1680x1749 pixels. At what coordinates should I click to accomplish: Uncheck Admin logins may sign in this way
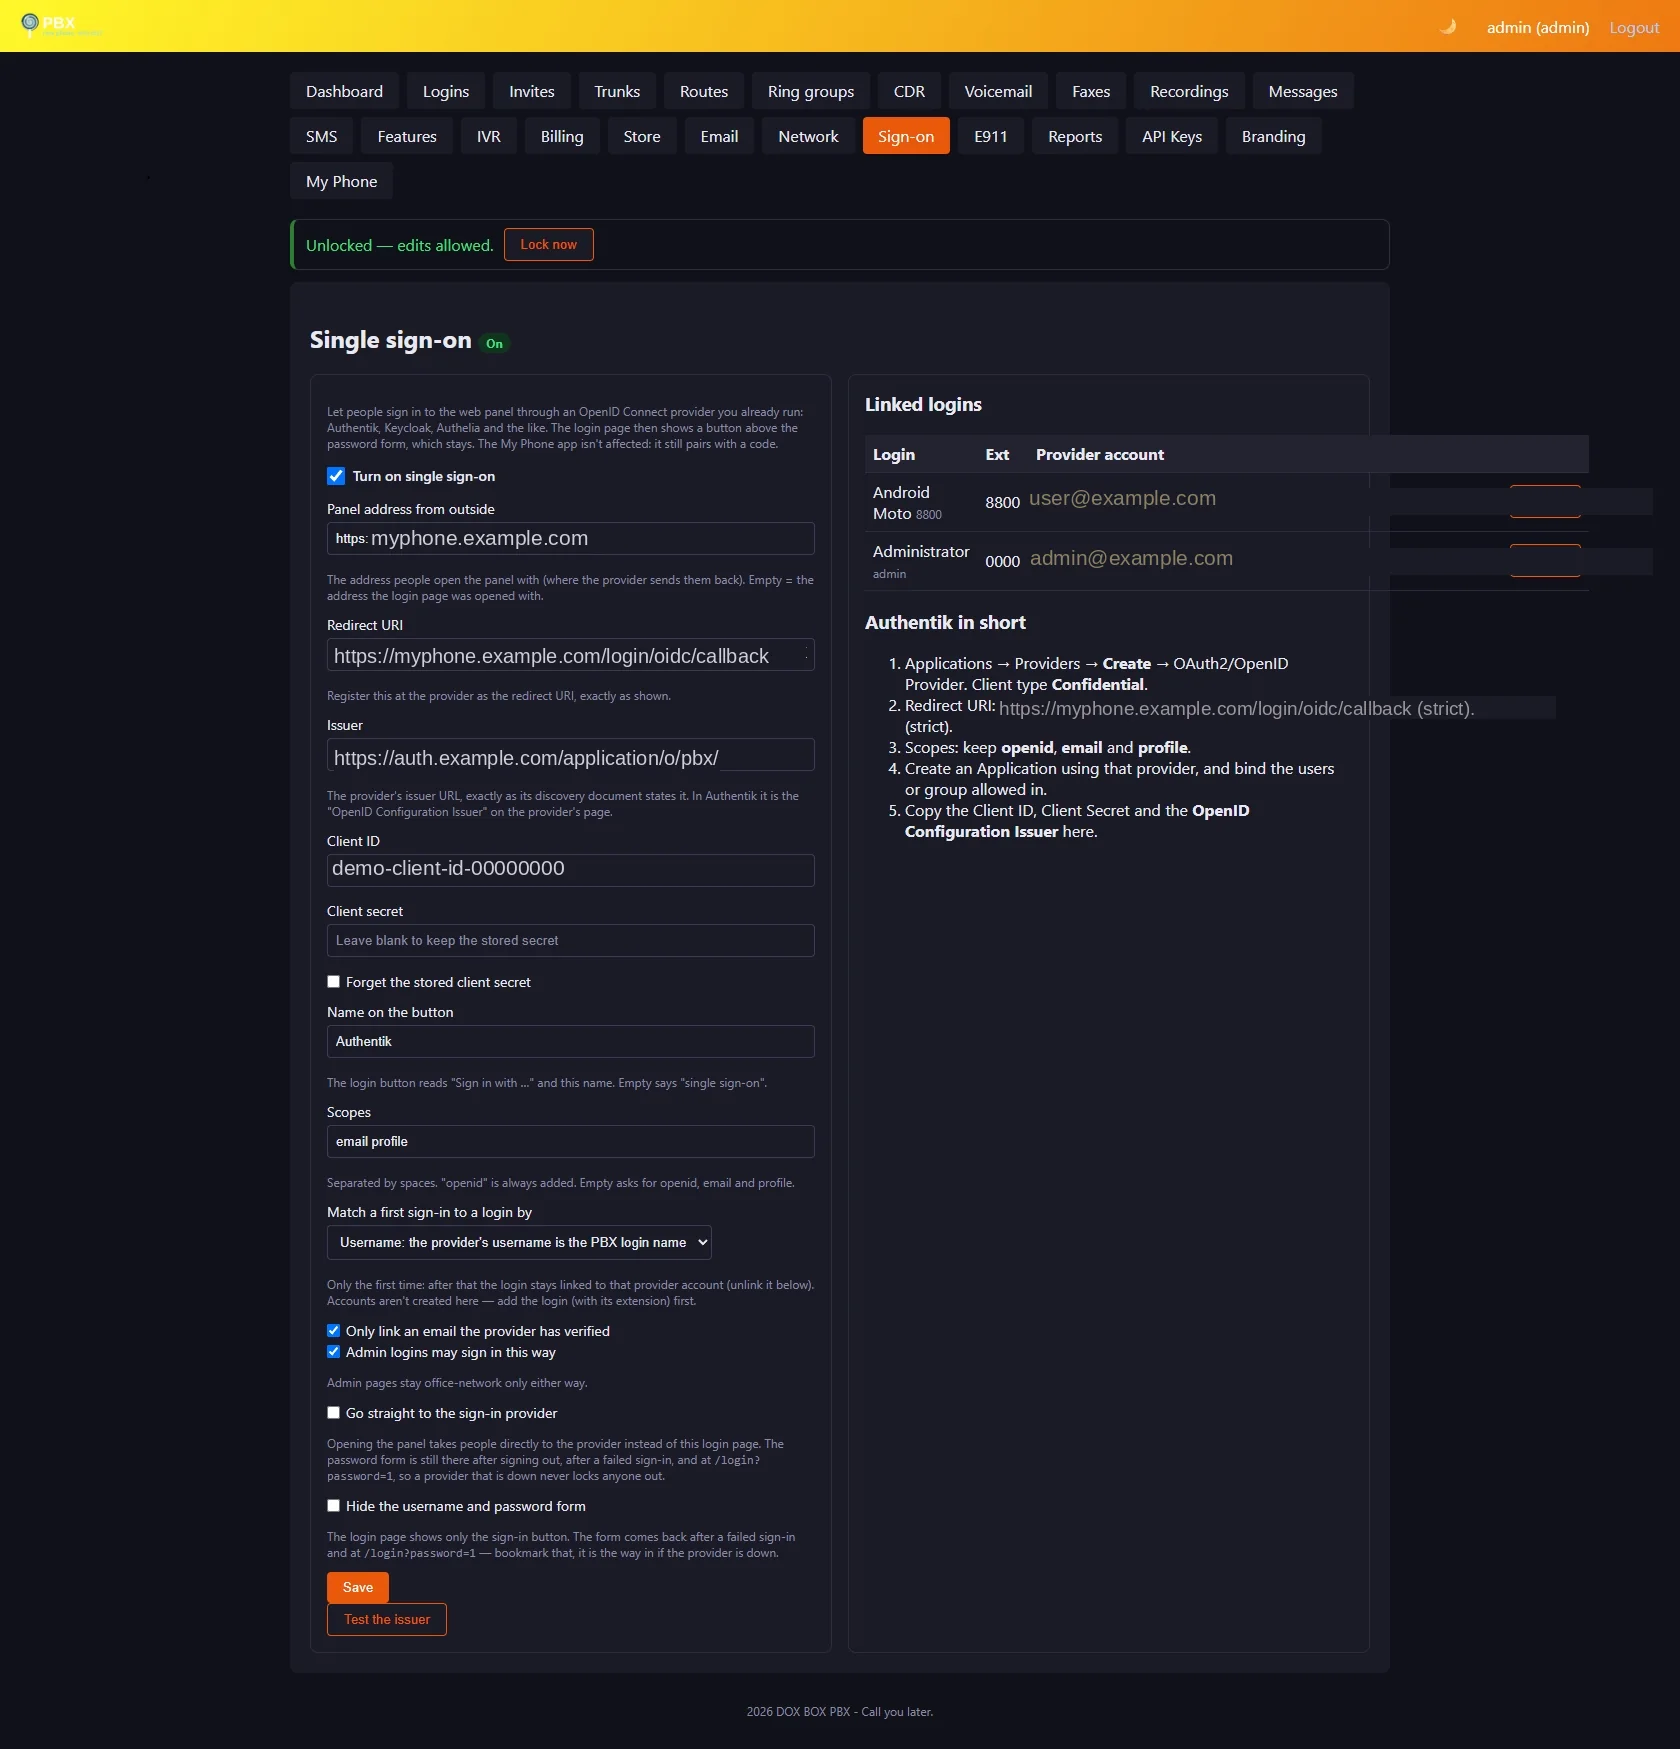[x=334, y=1352]
